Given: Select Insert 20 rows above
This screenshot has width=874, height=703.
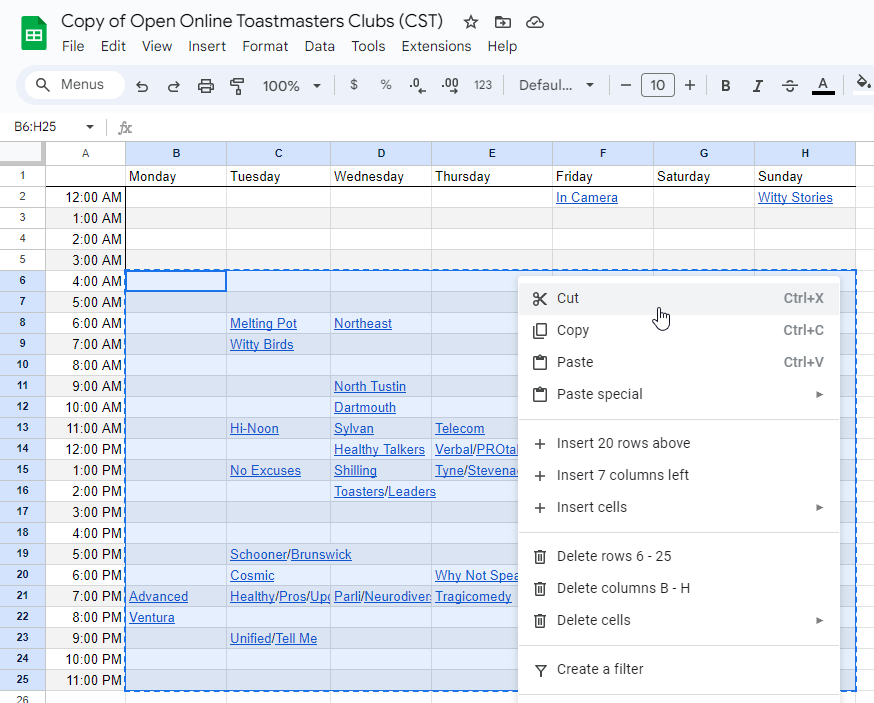Looking at the screenshot, I should point(679,444).
